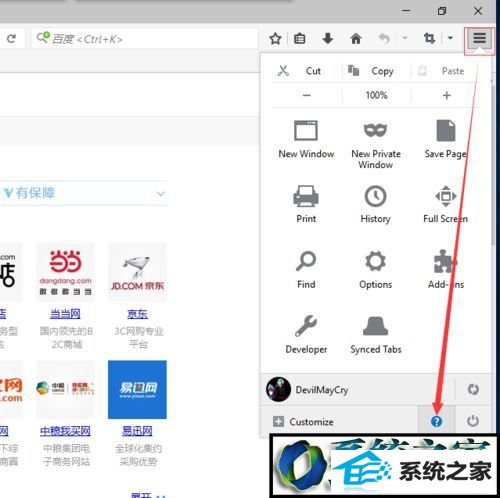Image resolution: width=500 pixels, height=498 pixels.
Task: Open the History panel
Action: 376,204
